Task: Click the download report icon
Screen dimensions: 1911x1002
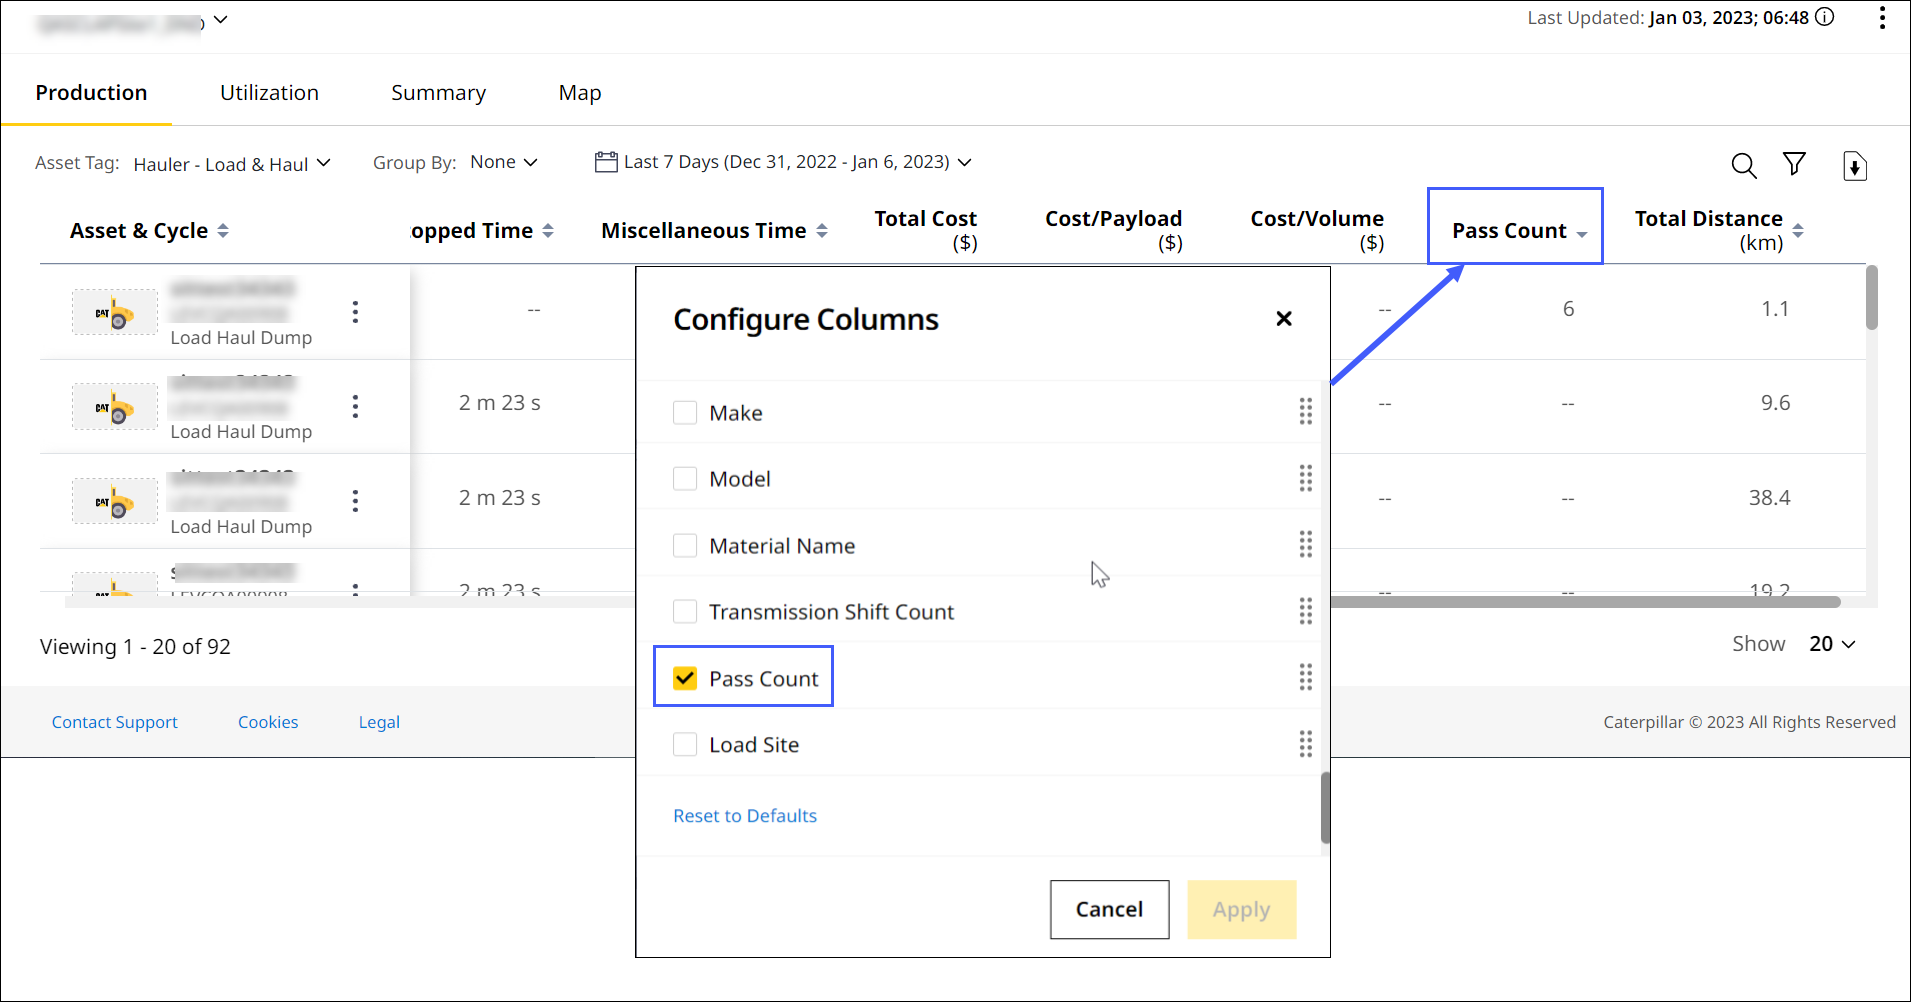Action: (1854, 166)
